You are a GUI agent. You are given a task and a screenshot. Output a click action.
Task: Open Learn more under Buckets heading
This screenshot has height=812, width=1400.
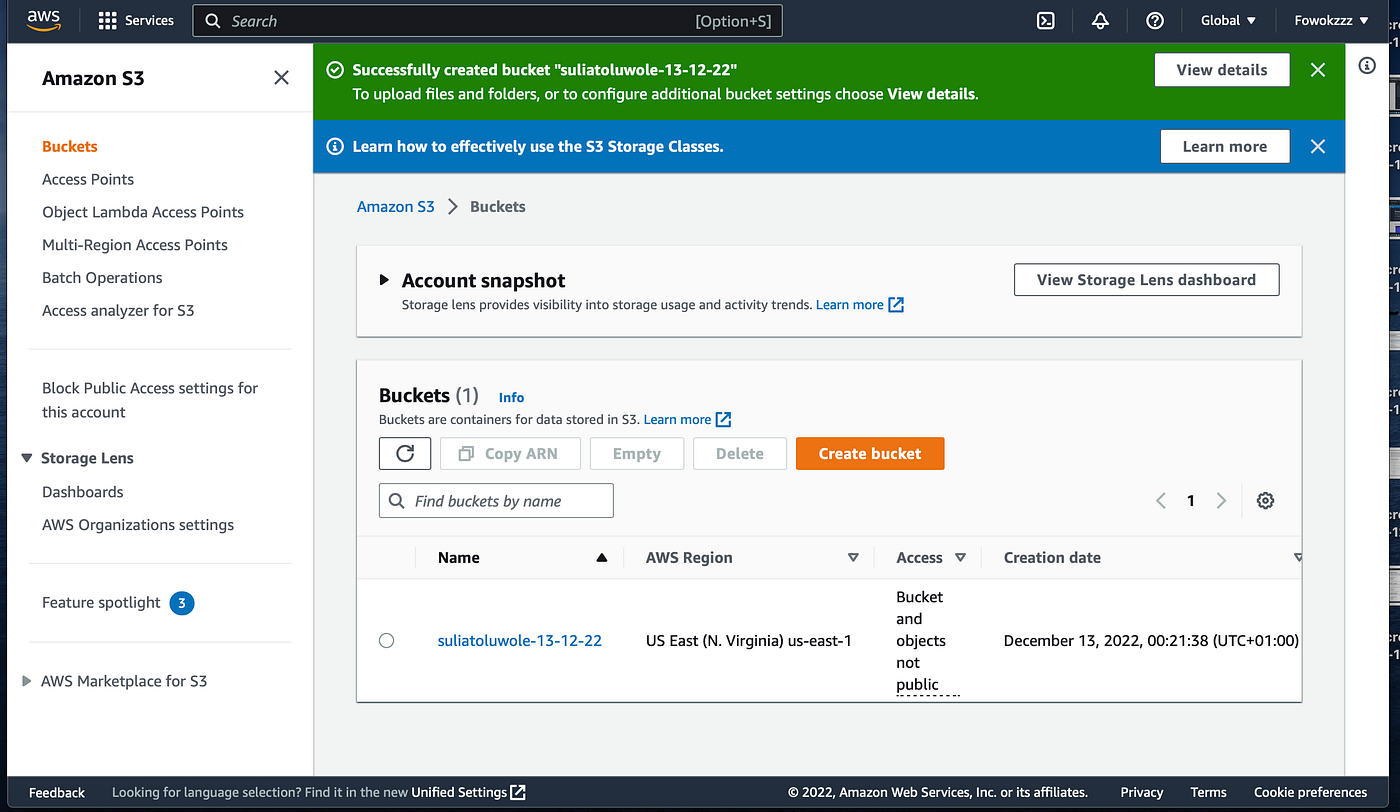677,420
